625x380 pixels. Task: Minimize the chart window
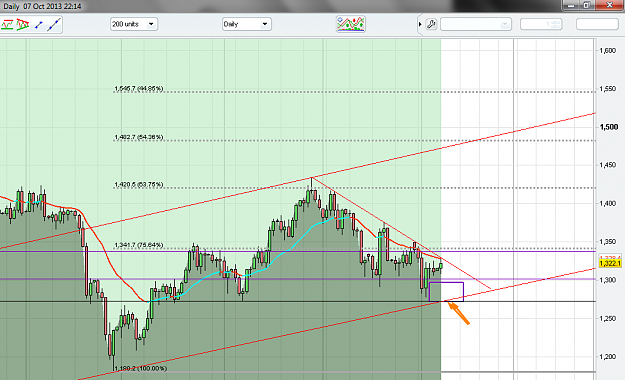572,5
